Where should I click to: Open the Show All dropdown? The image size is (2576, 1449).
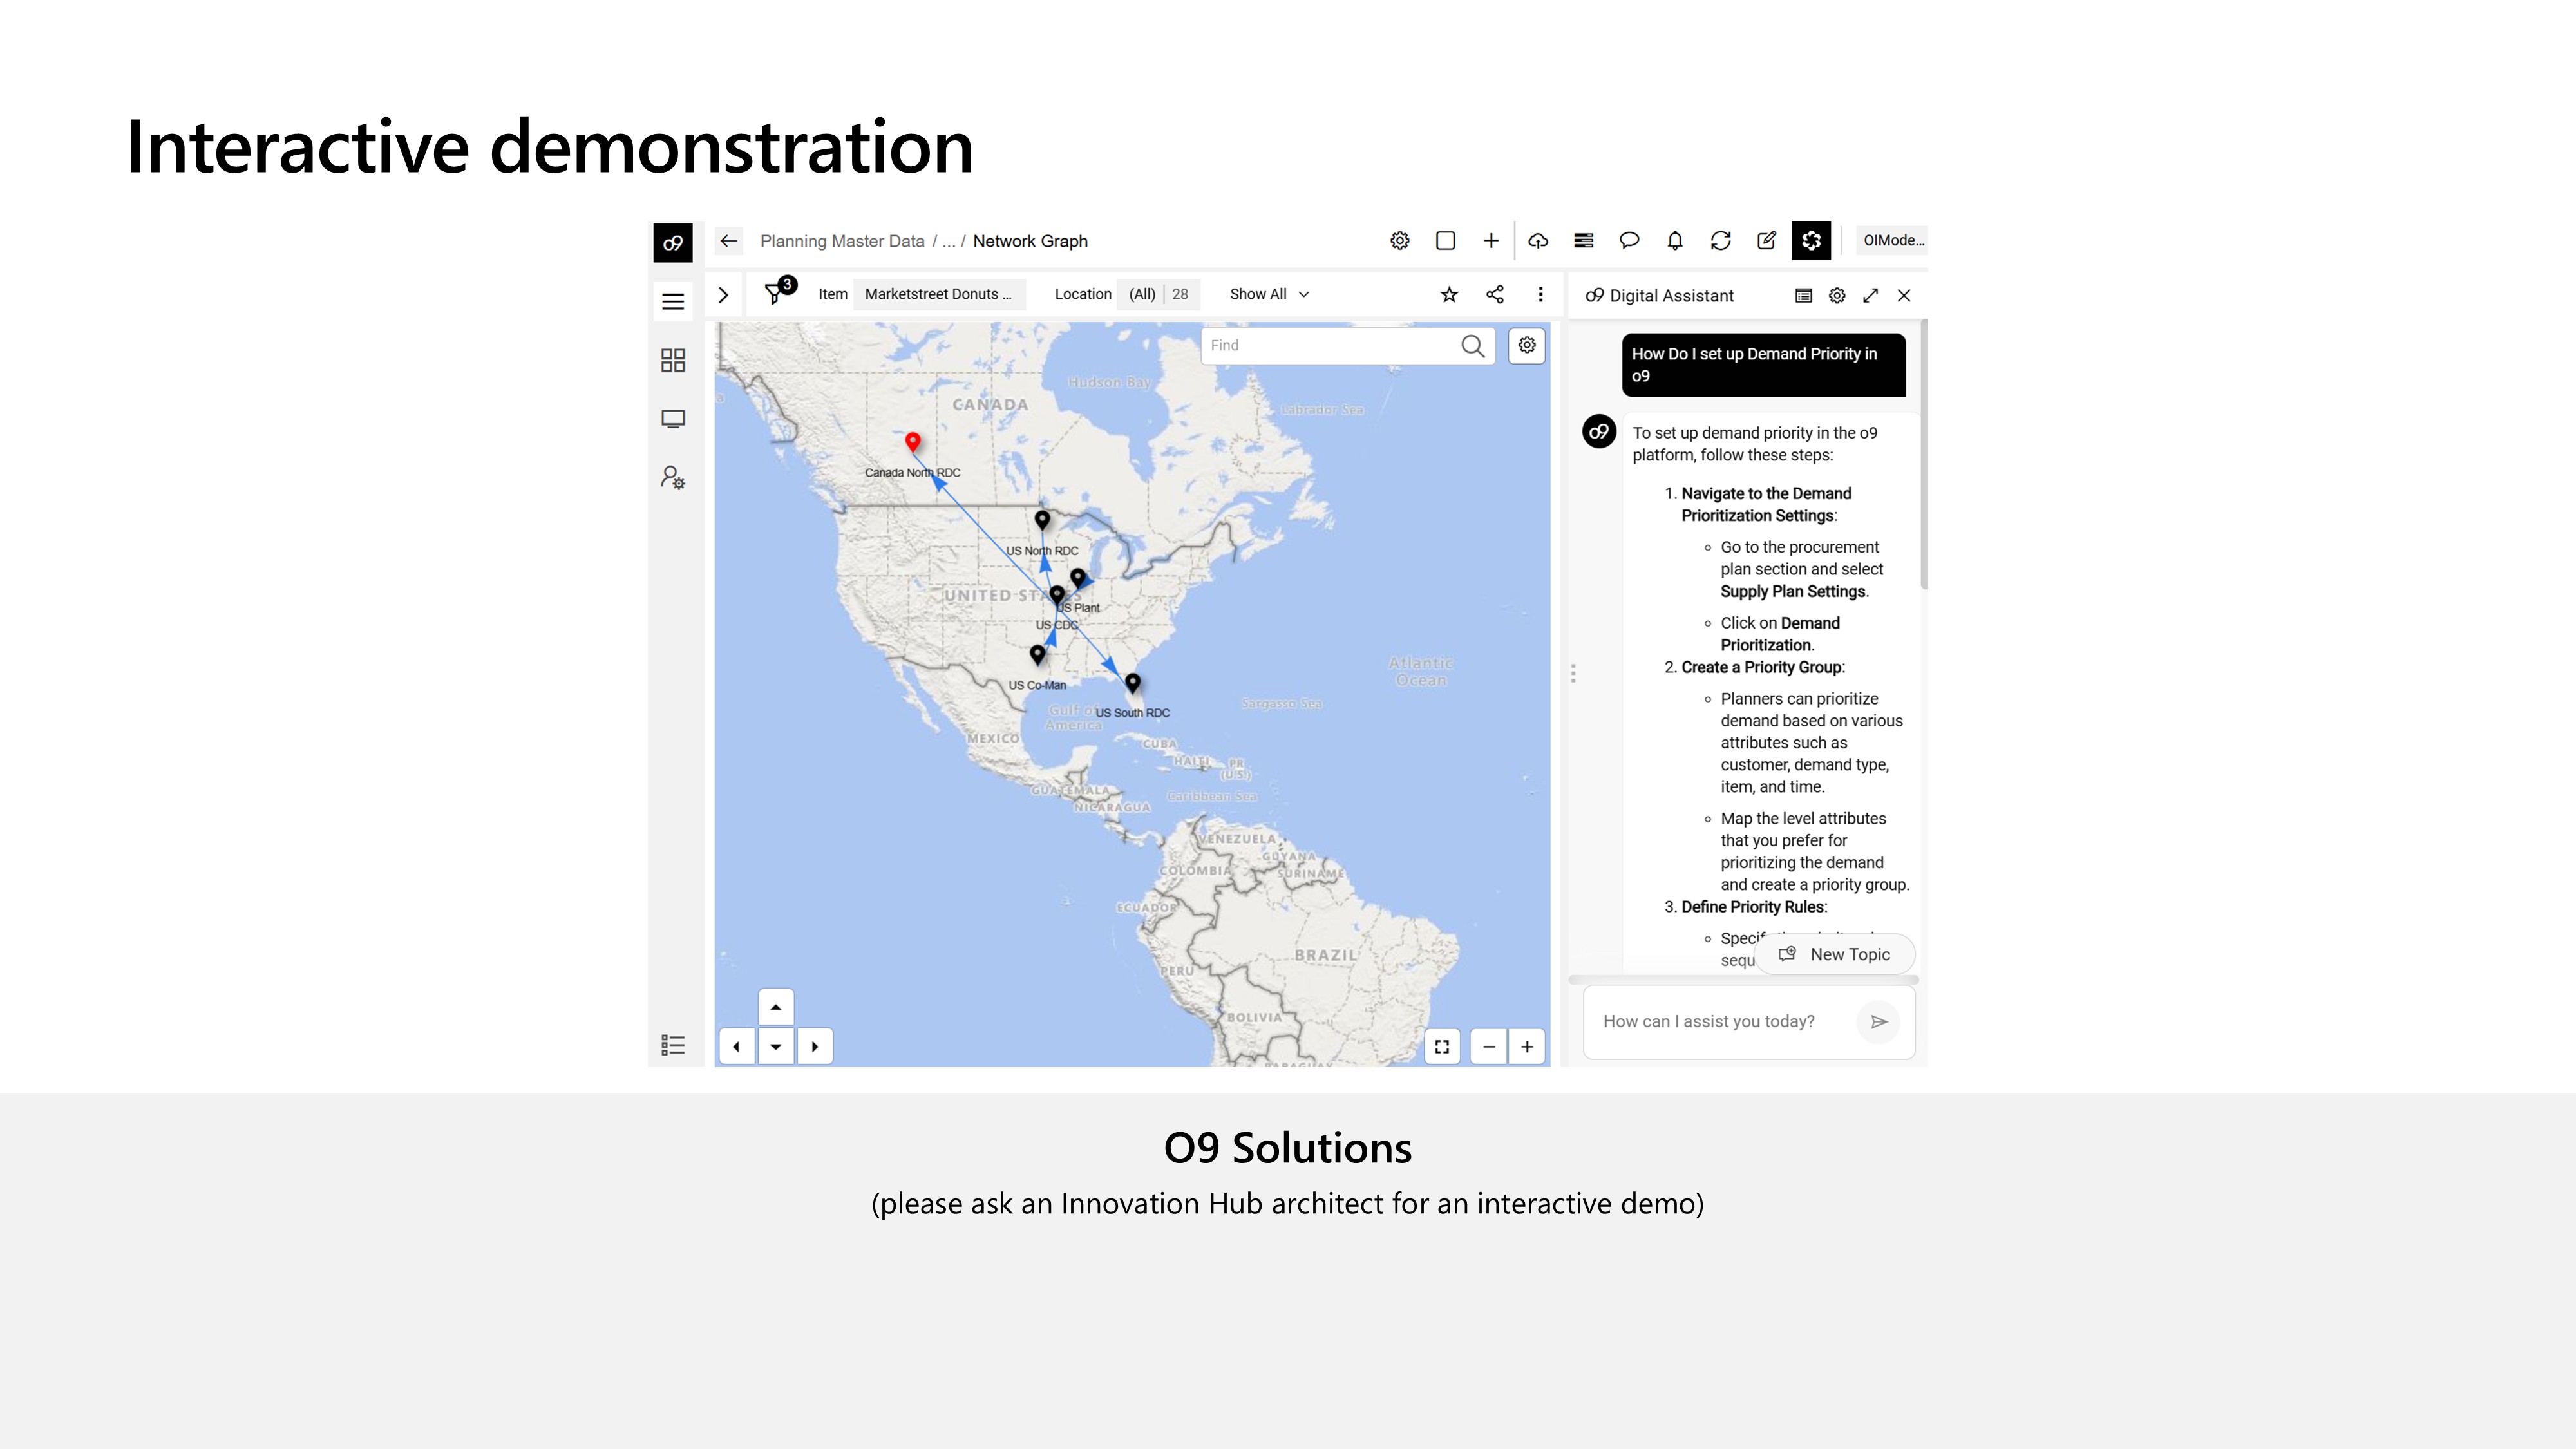pyautogui.click(x=1269, y=294)
